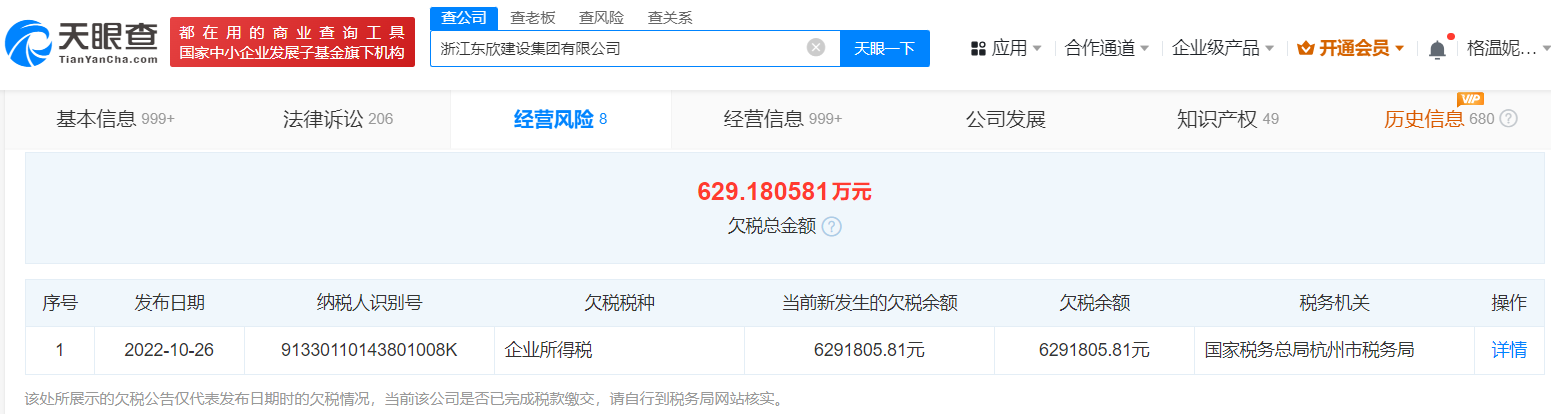Click the 当前新发生的欠税余额 column header
This screenshot has width=1551, height=414.
pos(869,302)
